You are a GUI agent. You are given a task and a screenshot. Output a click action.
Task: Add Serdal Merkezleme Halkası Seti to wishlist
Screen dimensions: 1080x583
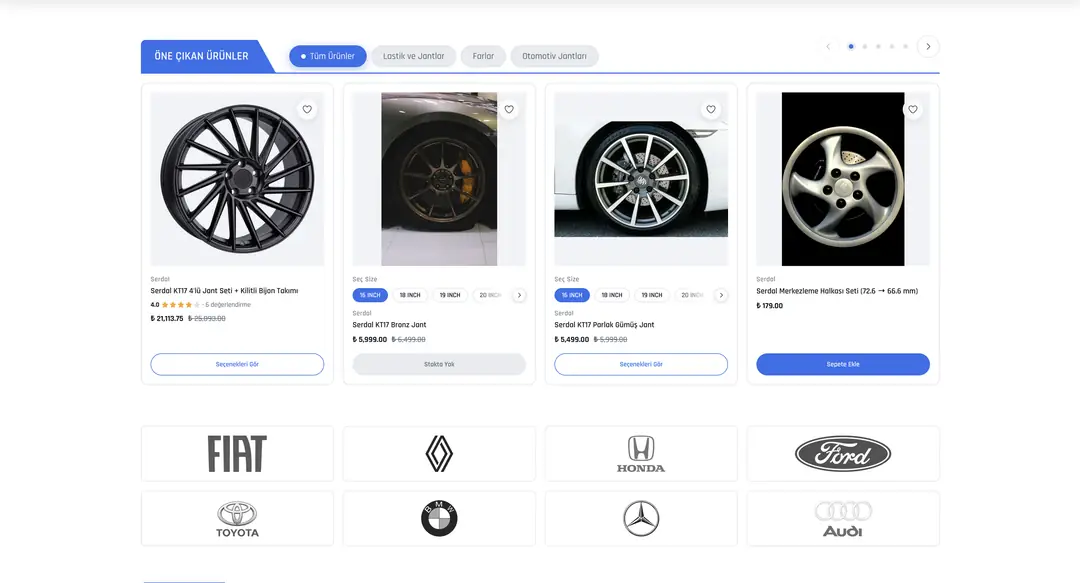point(913,109)
